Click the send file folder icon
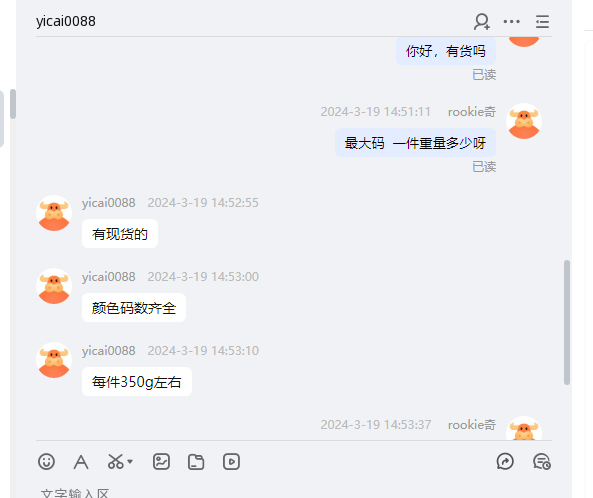Viewport: 593px width, 498px height. (196, 462)
